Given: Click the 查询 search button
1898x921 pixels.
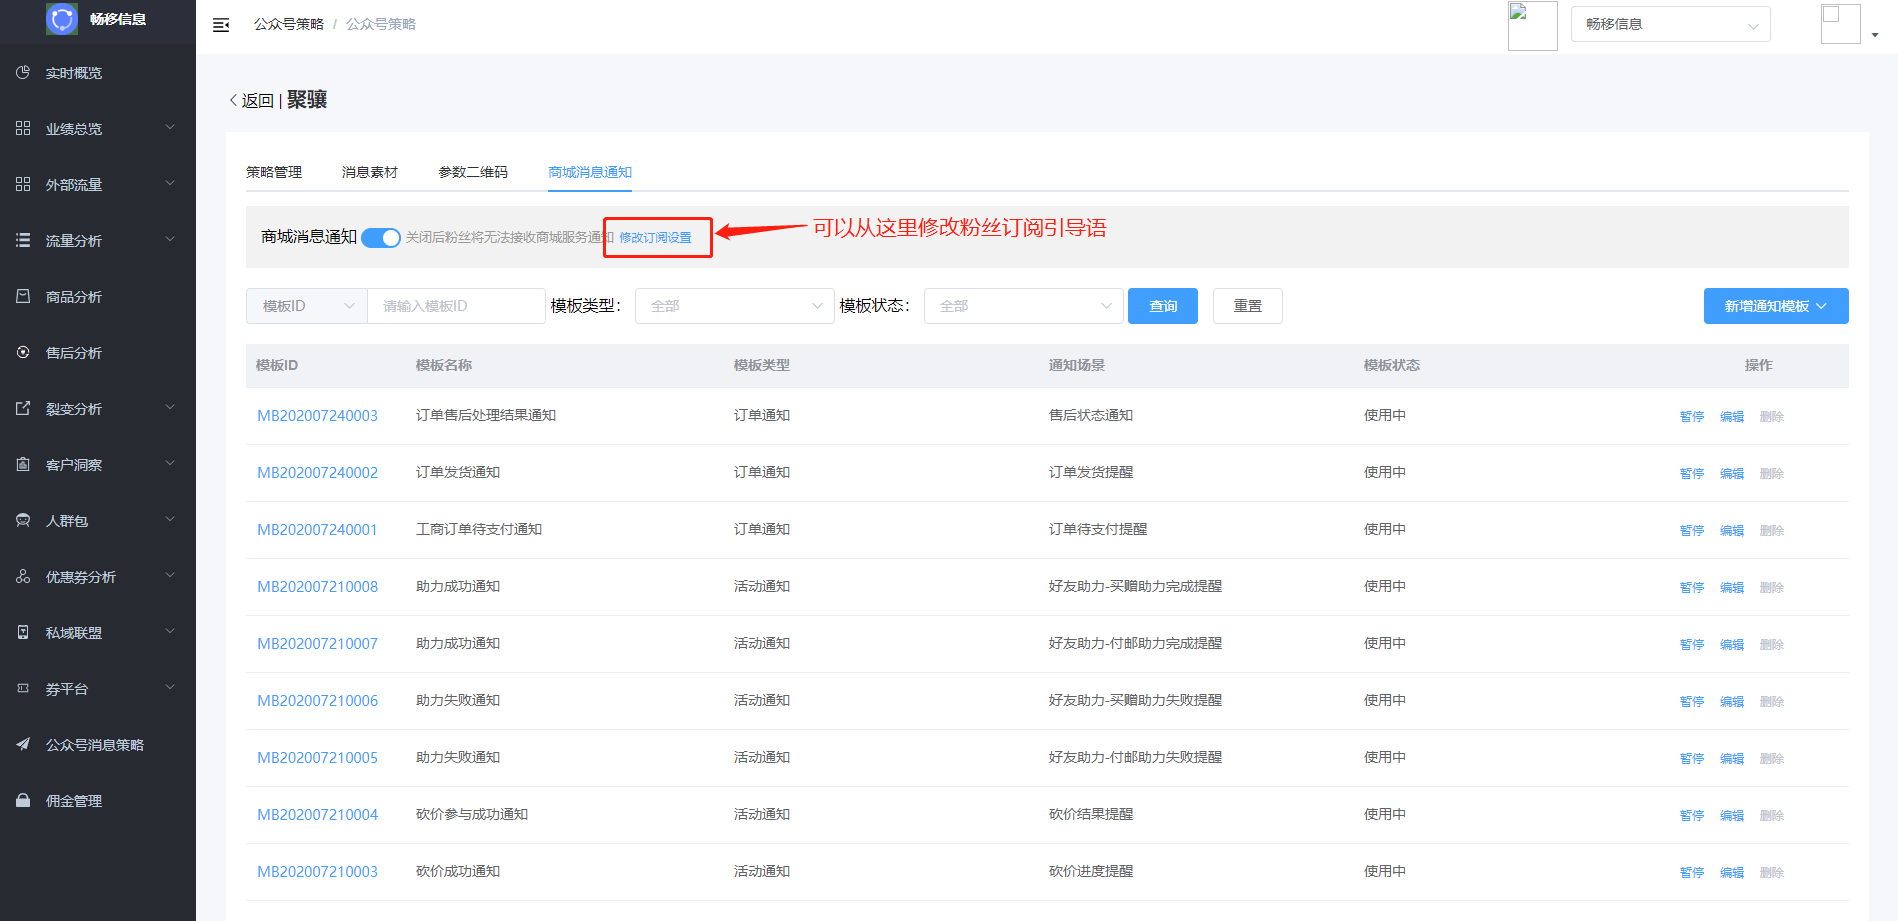Looking at the screenshot, I should pos(1162,306).
